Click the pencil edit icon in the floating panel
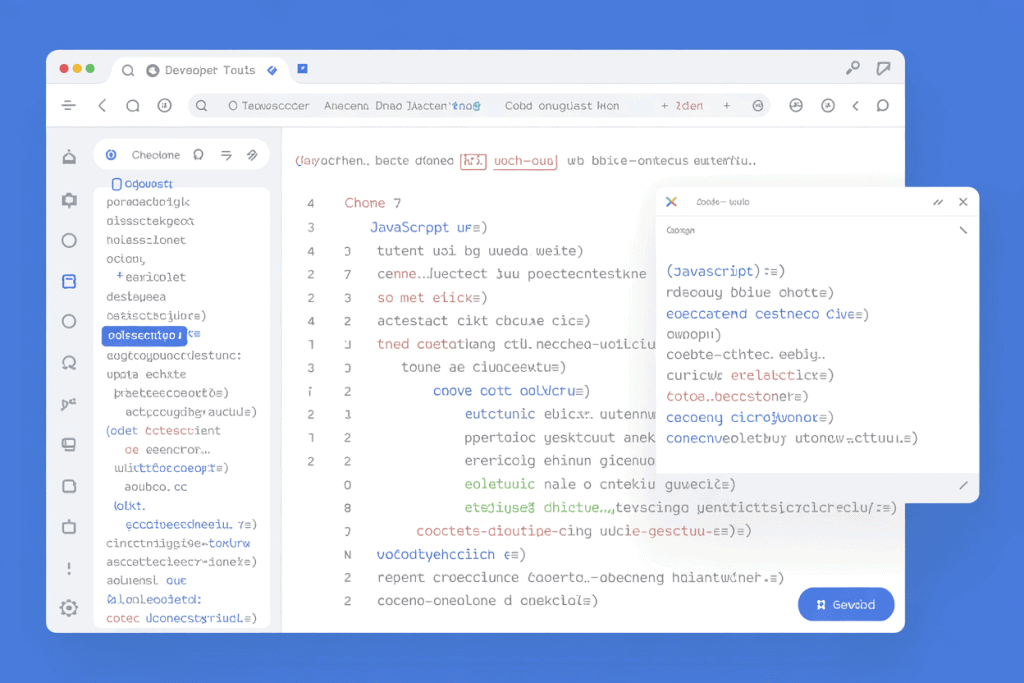This screenshot has height=683, width=1024. click(963, 485)
